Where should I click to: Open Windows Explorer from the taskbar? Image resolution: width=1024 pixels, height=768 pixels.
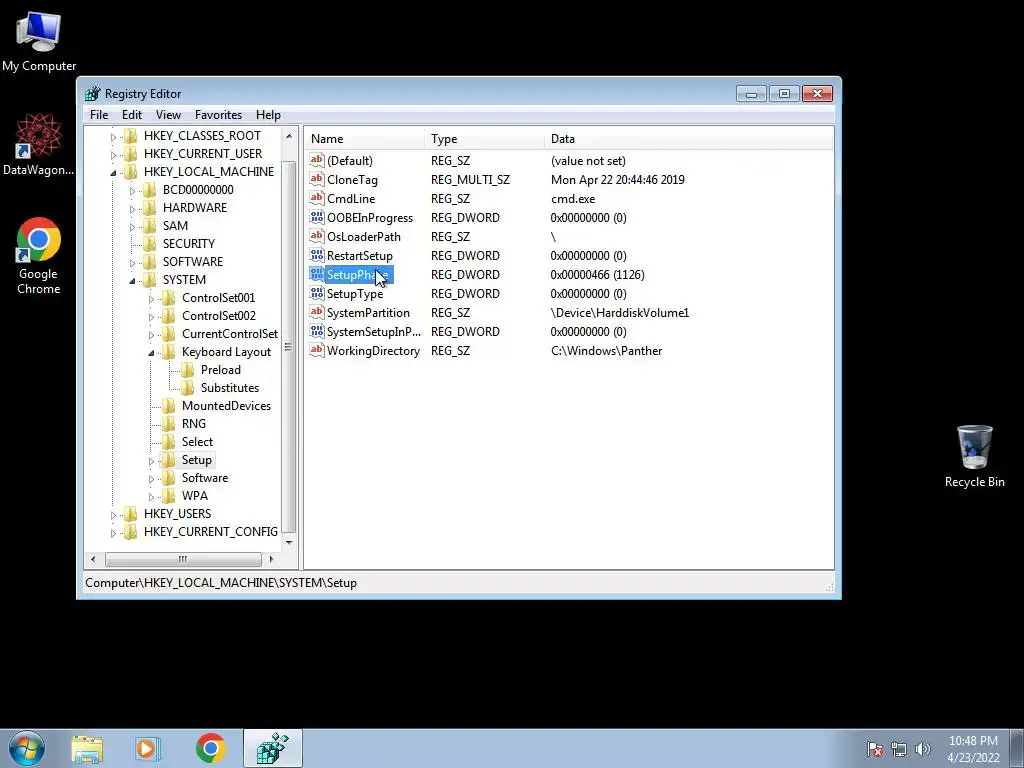click(x=87, y=748)
